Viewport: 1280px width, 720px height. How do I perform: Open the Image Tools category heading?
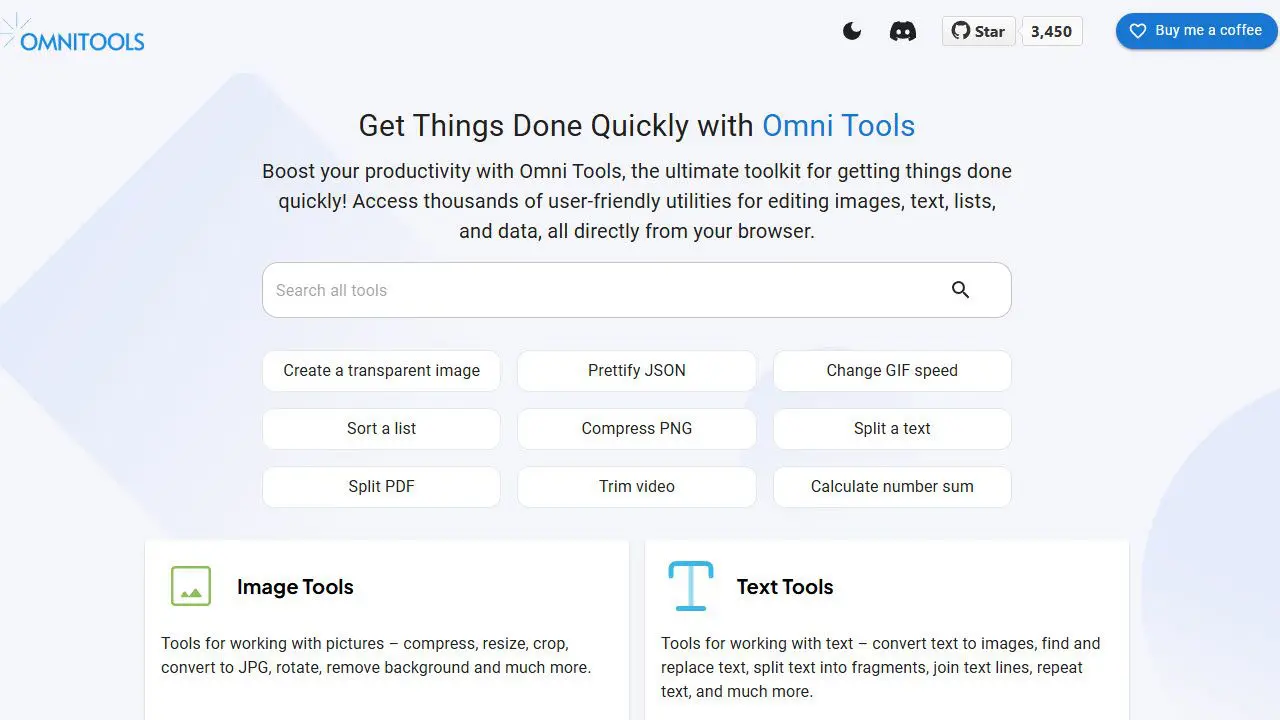pos(295,587)
